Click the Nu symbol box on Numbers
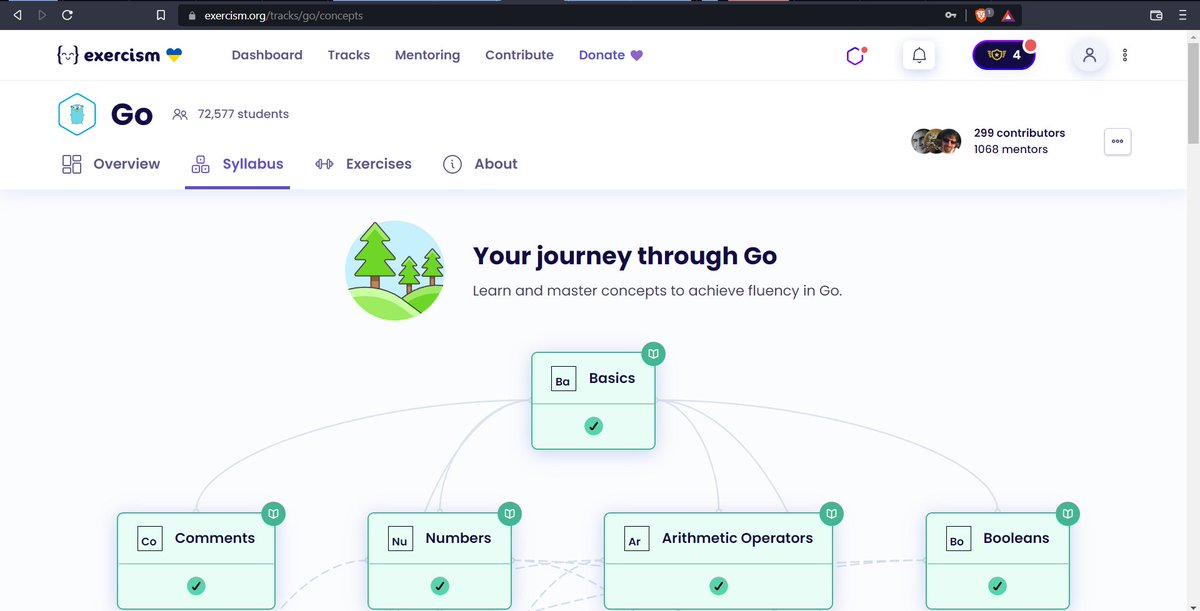 coord(400,539)
